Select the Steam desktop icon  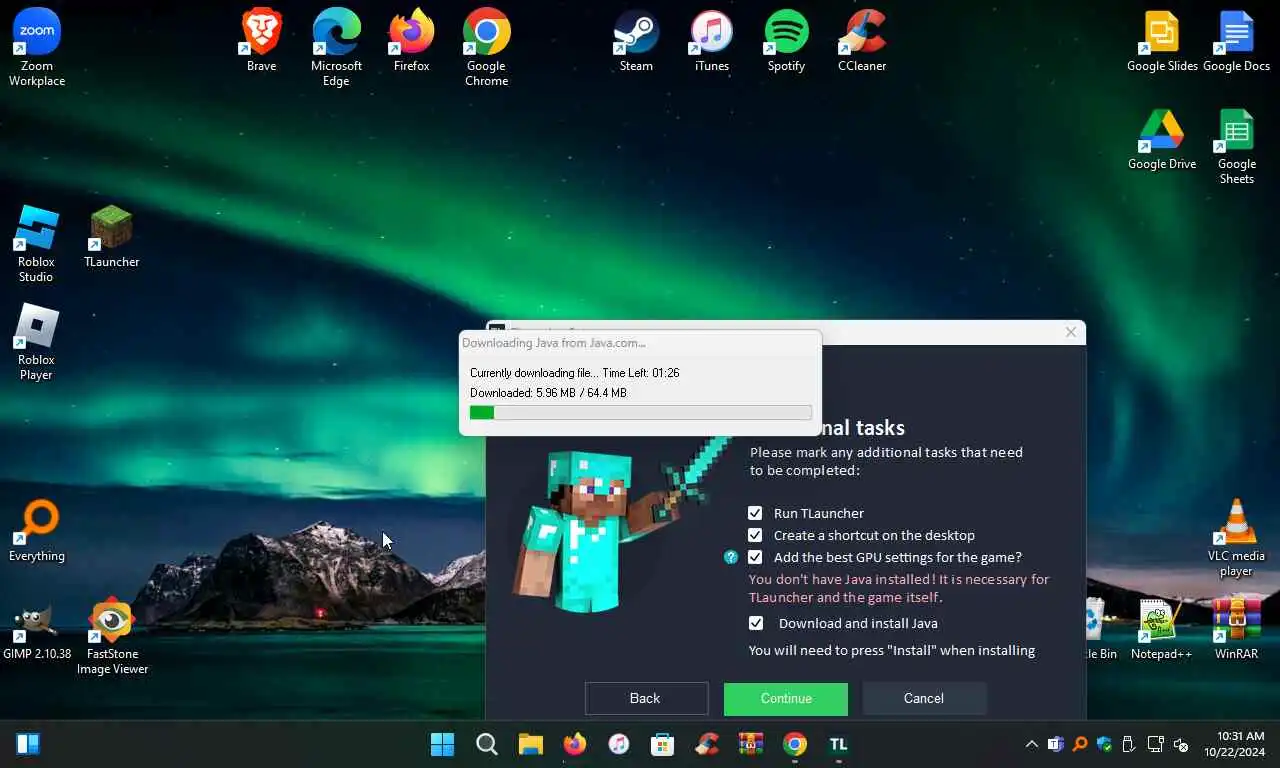coord(636,40)
